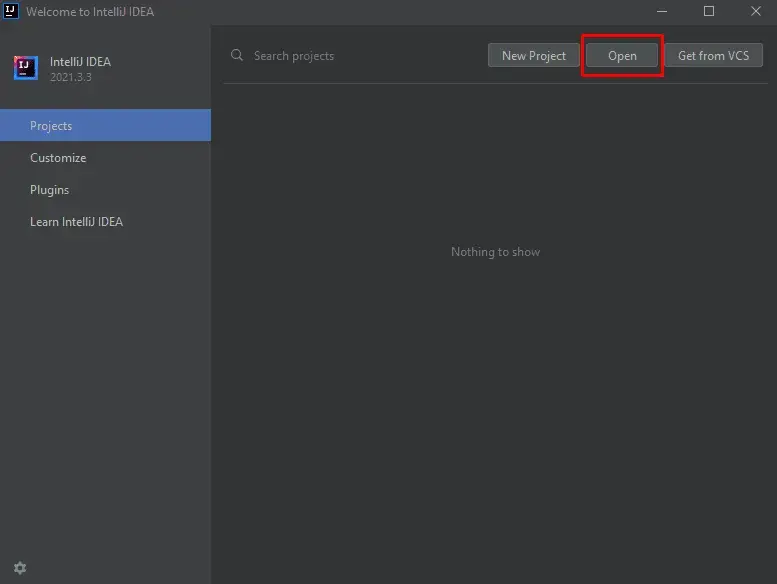The image size is (777, 584).
Task: Click the Nothing to show placeholder text
Action: pos(495,252)
